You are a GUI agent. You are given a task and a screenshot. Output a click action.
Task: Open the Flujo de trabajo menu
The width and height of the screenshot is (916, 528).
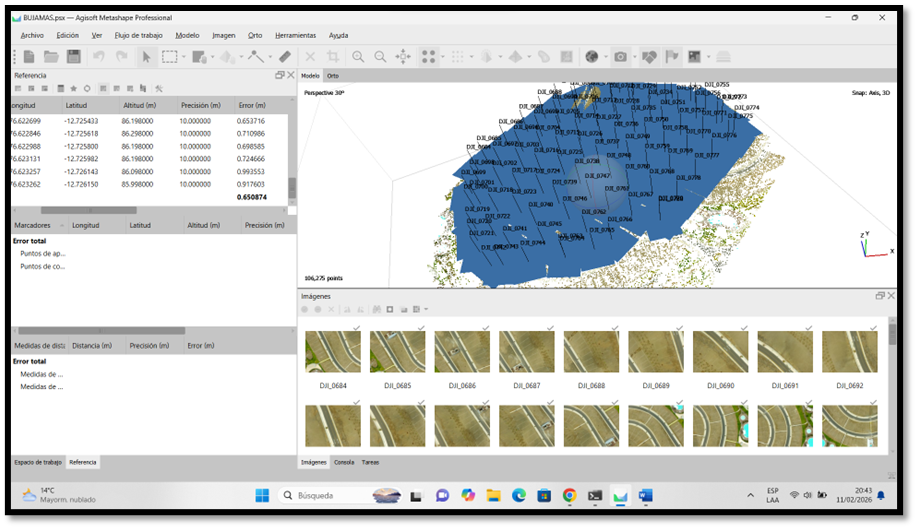[x=138, y=36]
